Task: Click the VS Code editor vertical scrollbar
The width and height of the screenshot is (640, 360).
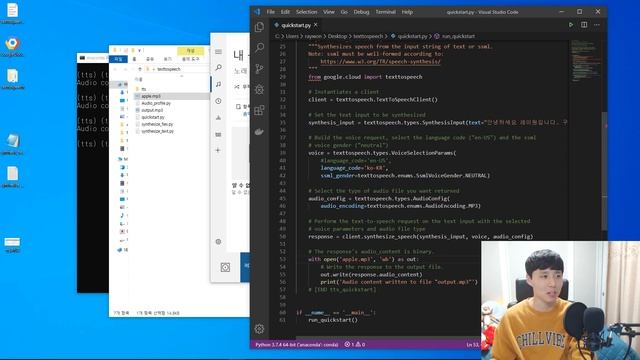Action: click(605, 171)
